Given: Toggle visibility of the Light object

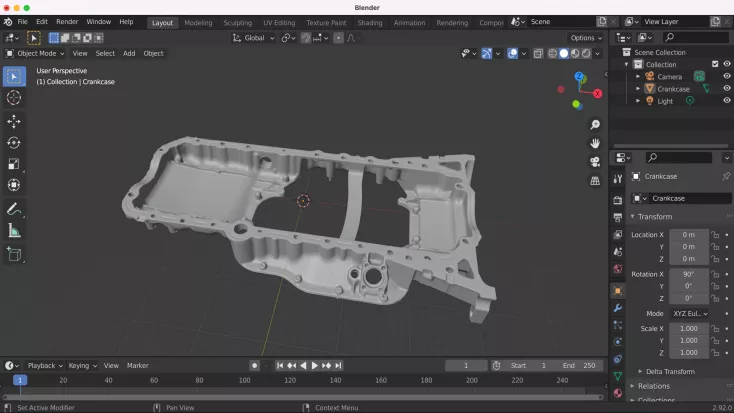Looking at the screenshot, I should [726, 101].
